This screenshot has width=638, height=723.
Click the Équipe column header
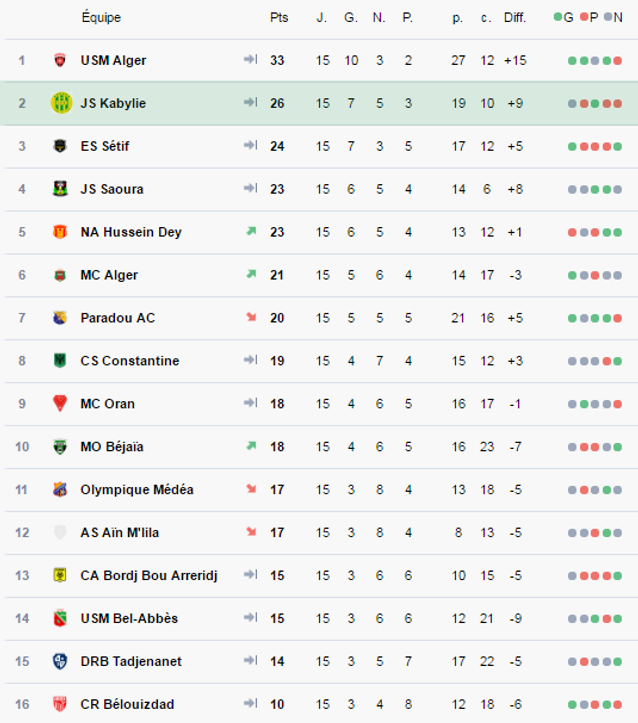click(101, 18)
